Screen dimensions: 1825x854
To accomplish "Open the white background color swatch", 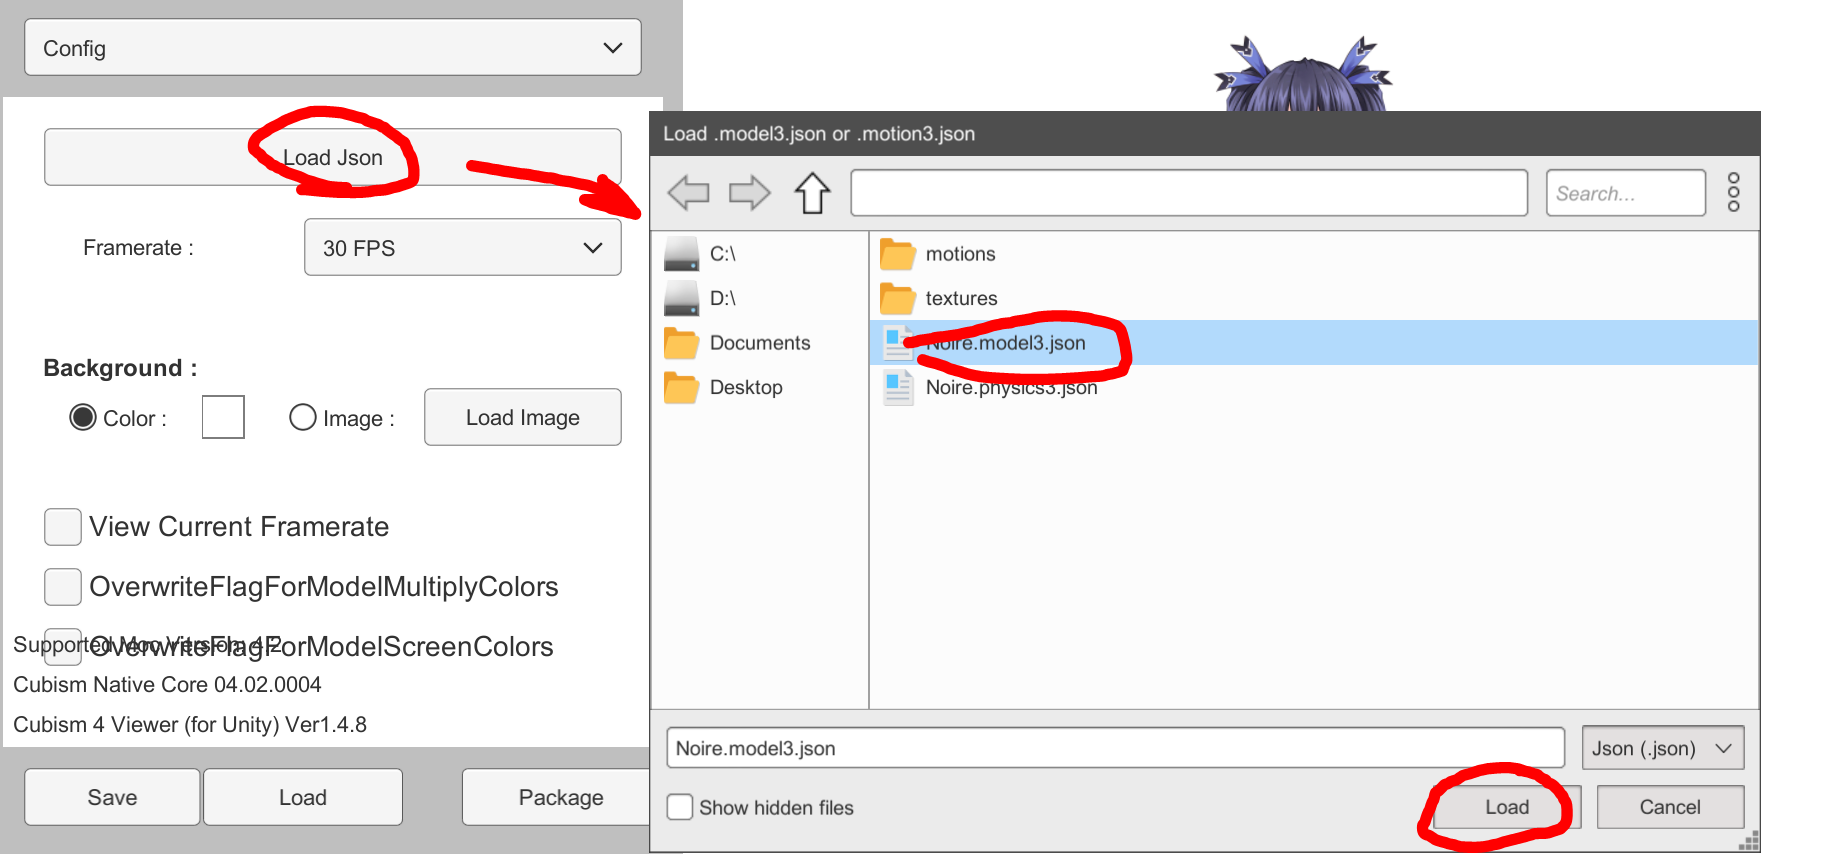I will pyautogui.click(x=223, y=417).
